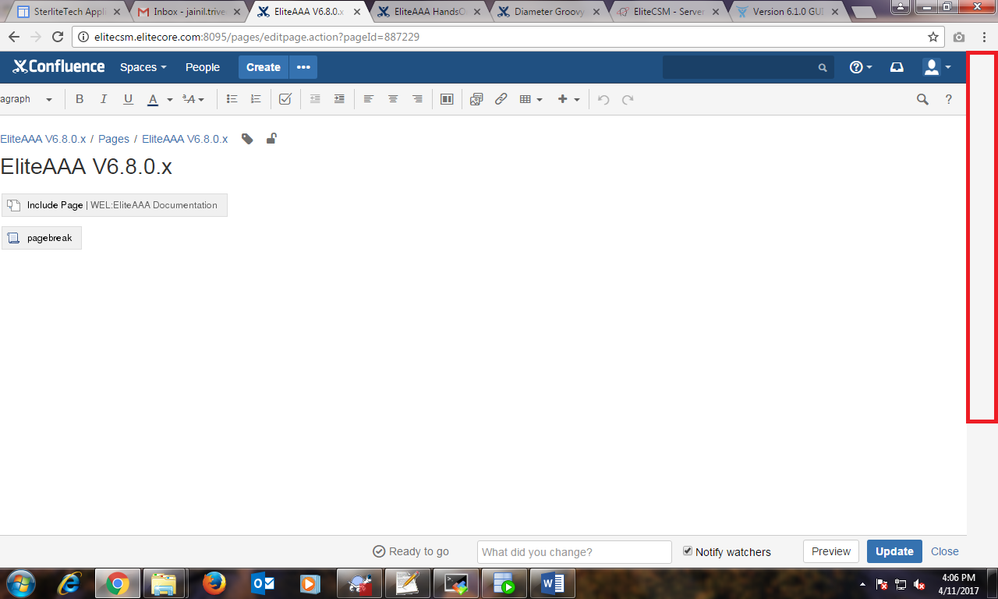Go to People directory
Screen dimensions: 998x599
click(202, 67)
